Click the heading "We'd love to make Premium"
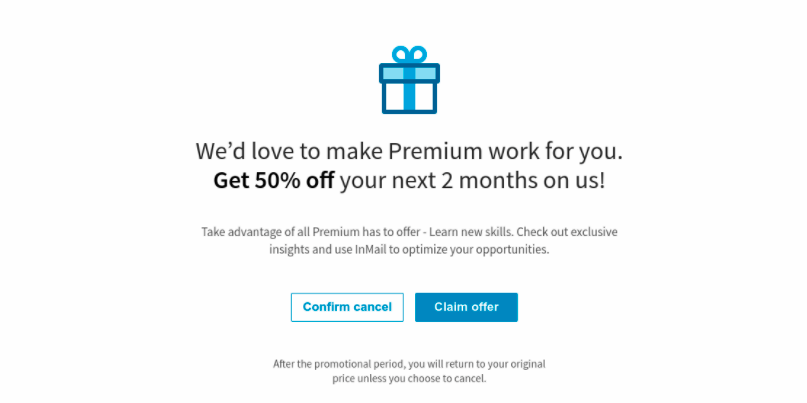807x403 pixels. point(340,151)
